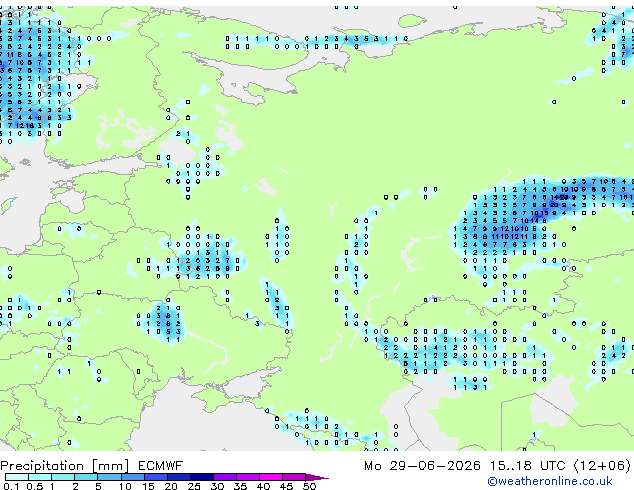Click the 'ECMWF' model label
Screen dimensions: 634x490
pyautogui.click(x=161, y=466)
